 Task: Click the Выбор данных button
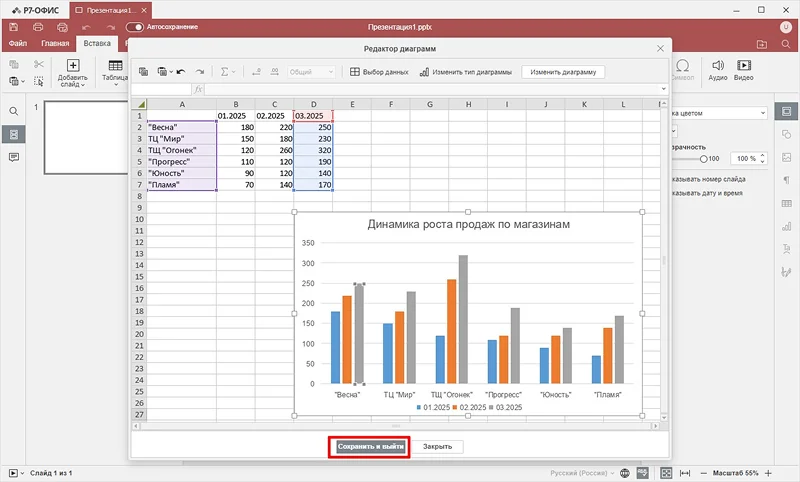(379, 72)
